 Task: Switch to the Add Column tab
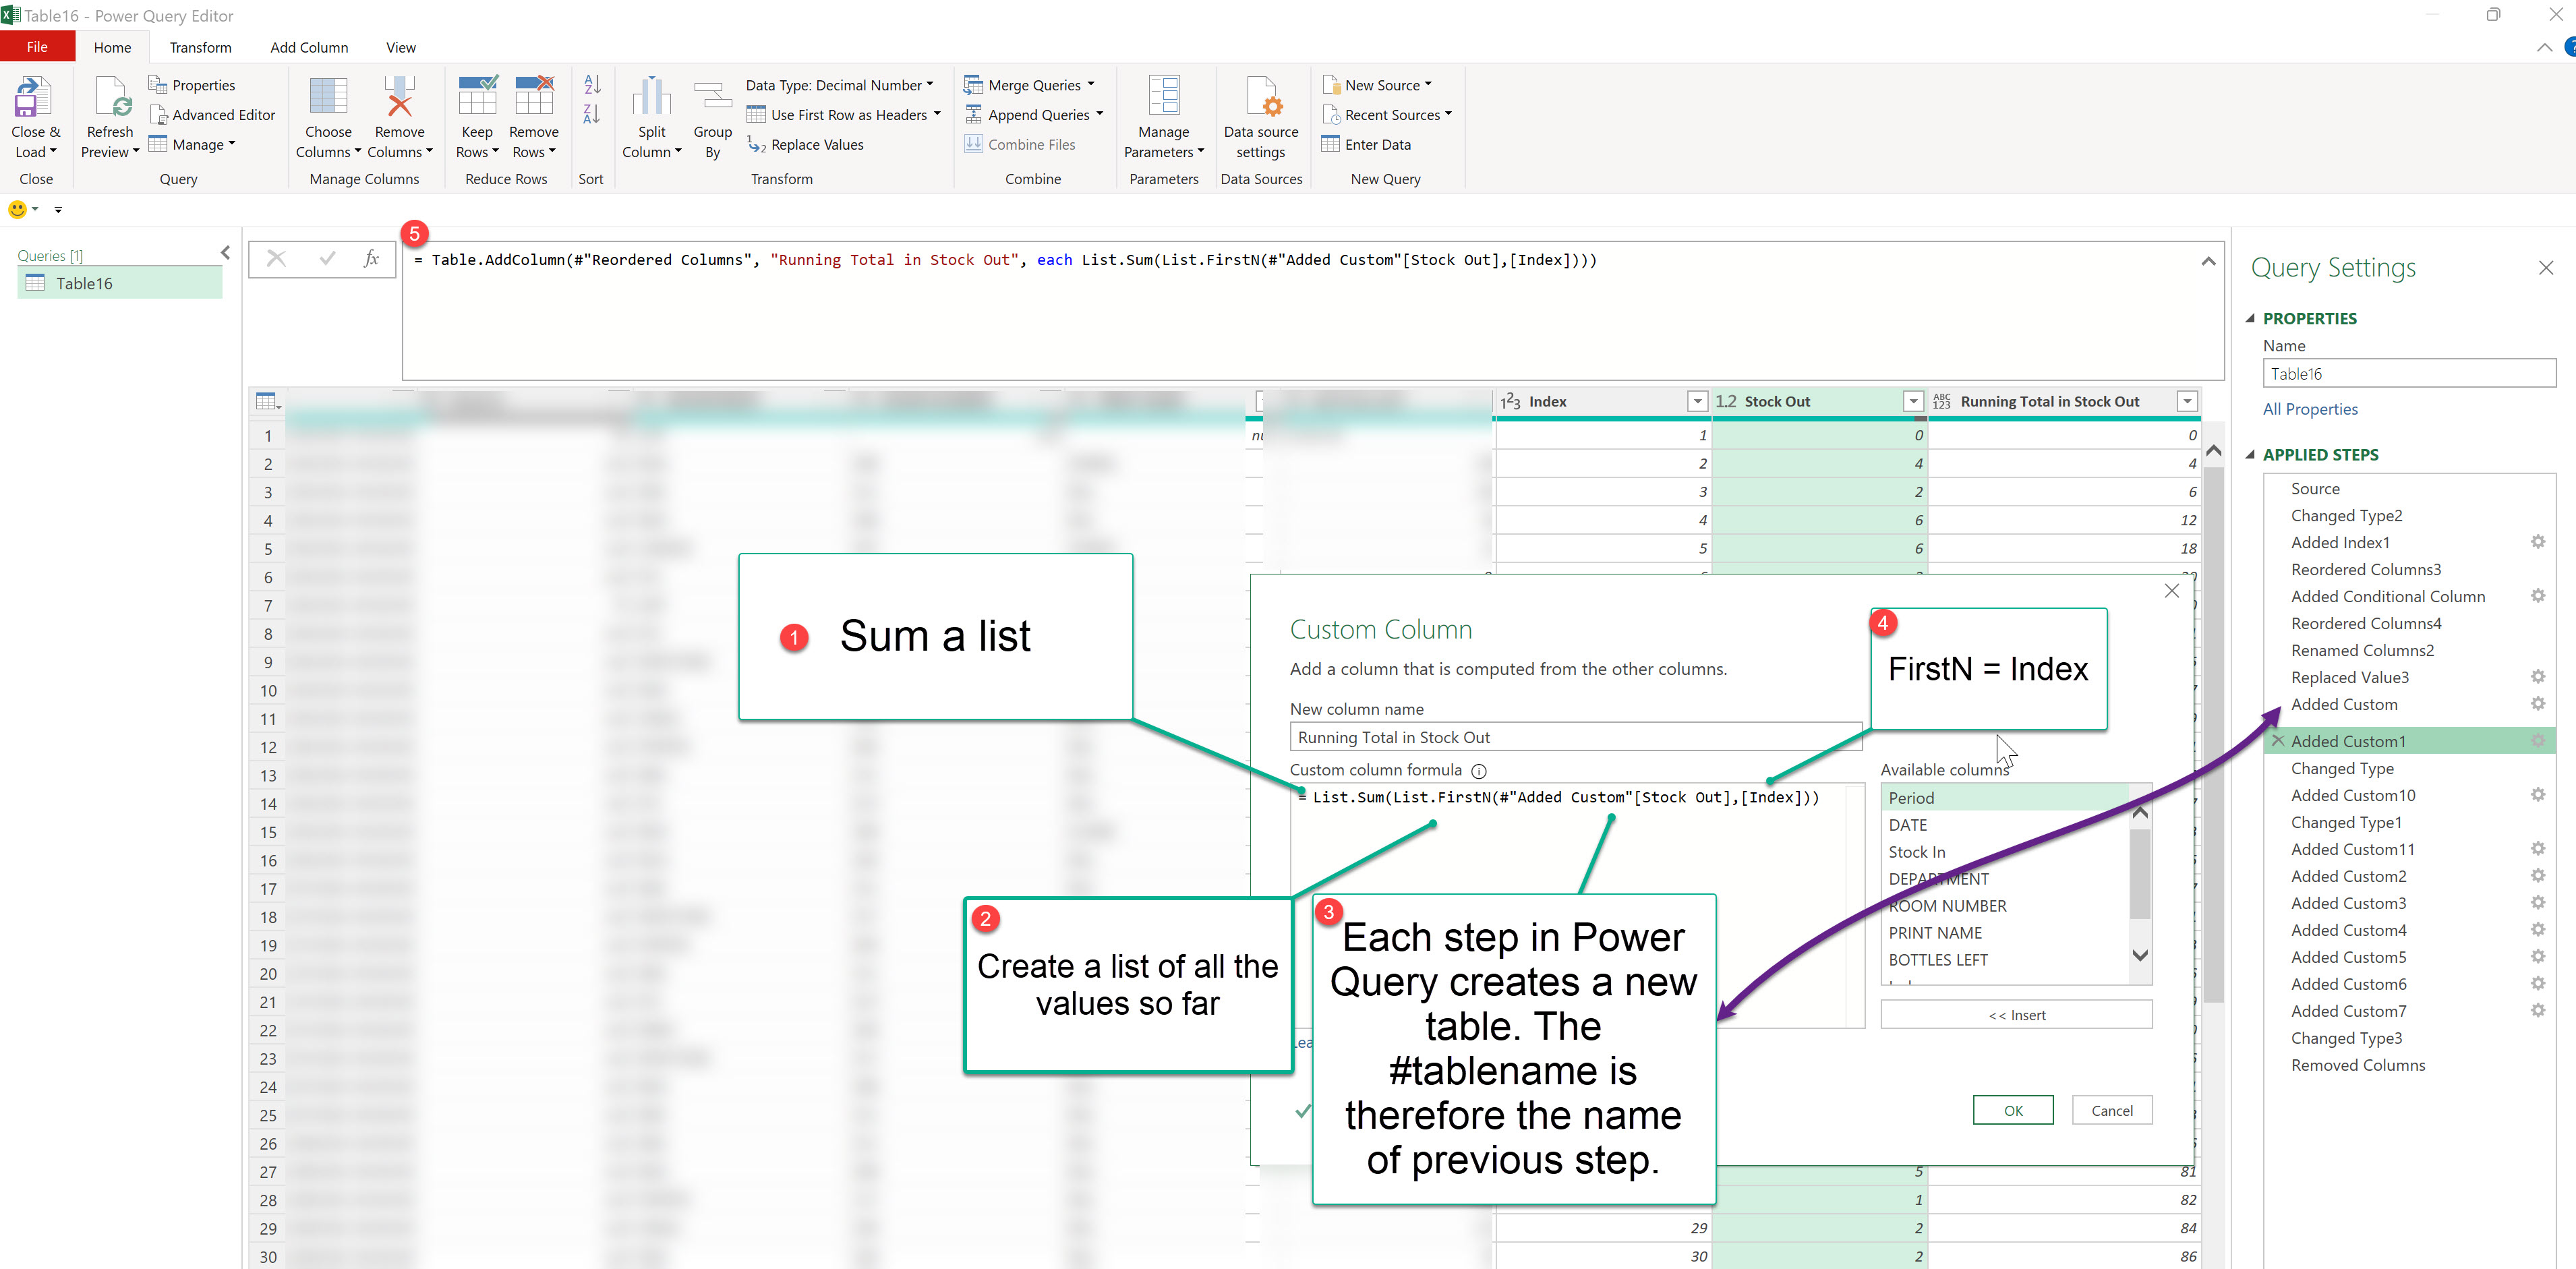coord(309,47)
